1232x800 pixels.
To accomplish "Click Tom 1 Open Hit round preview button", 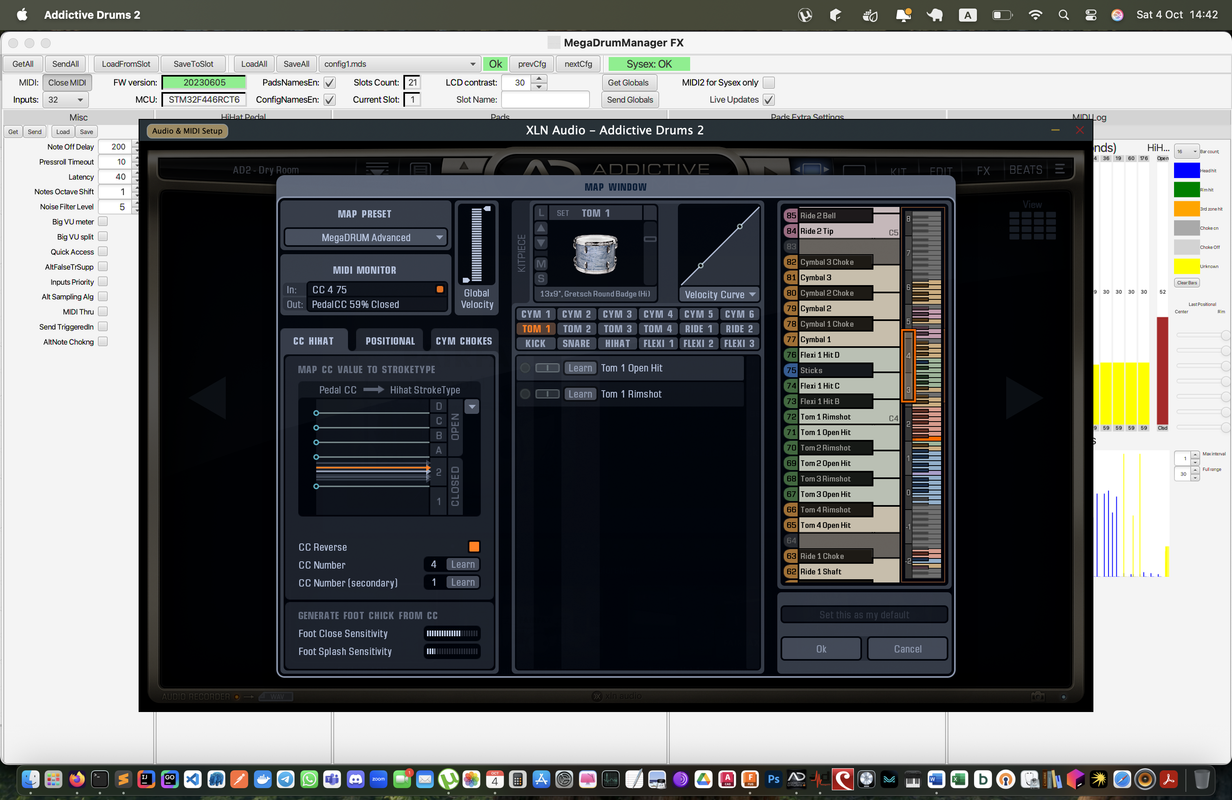I will [x=525, y=368].
